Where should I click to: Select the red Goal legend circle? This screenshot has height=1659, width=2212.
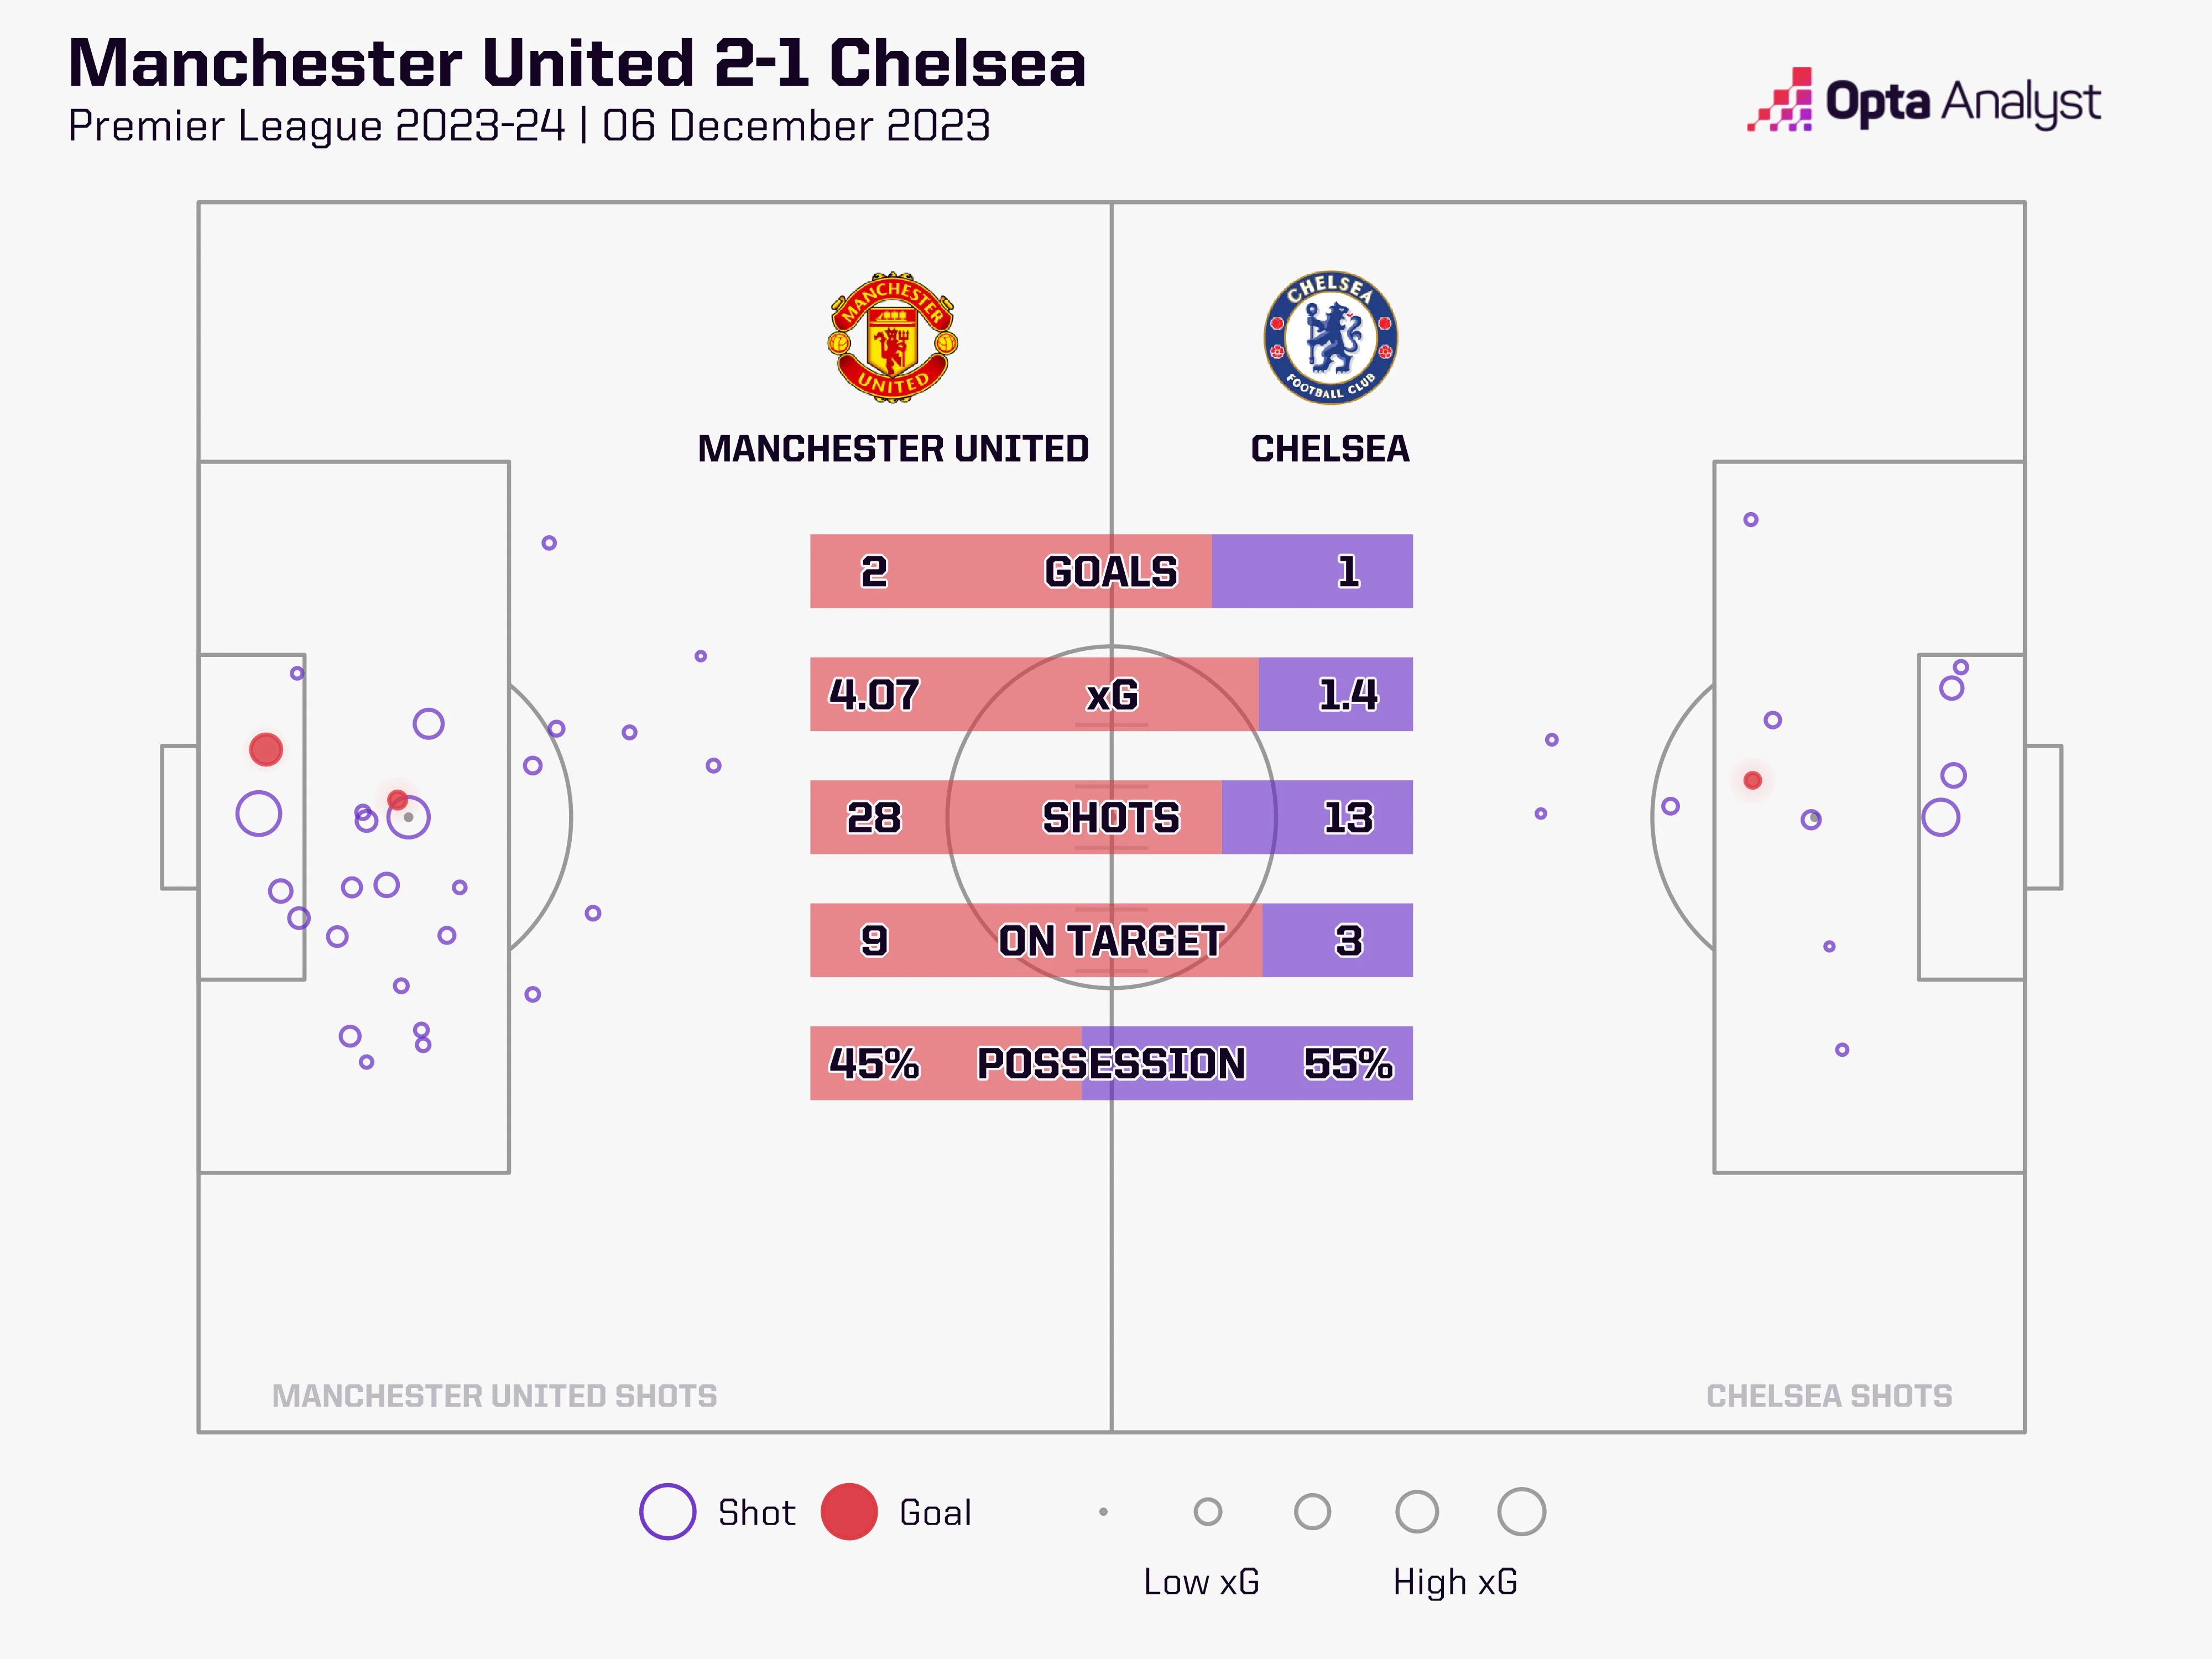coord(848,1511)
